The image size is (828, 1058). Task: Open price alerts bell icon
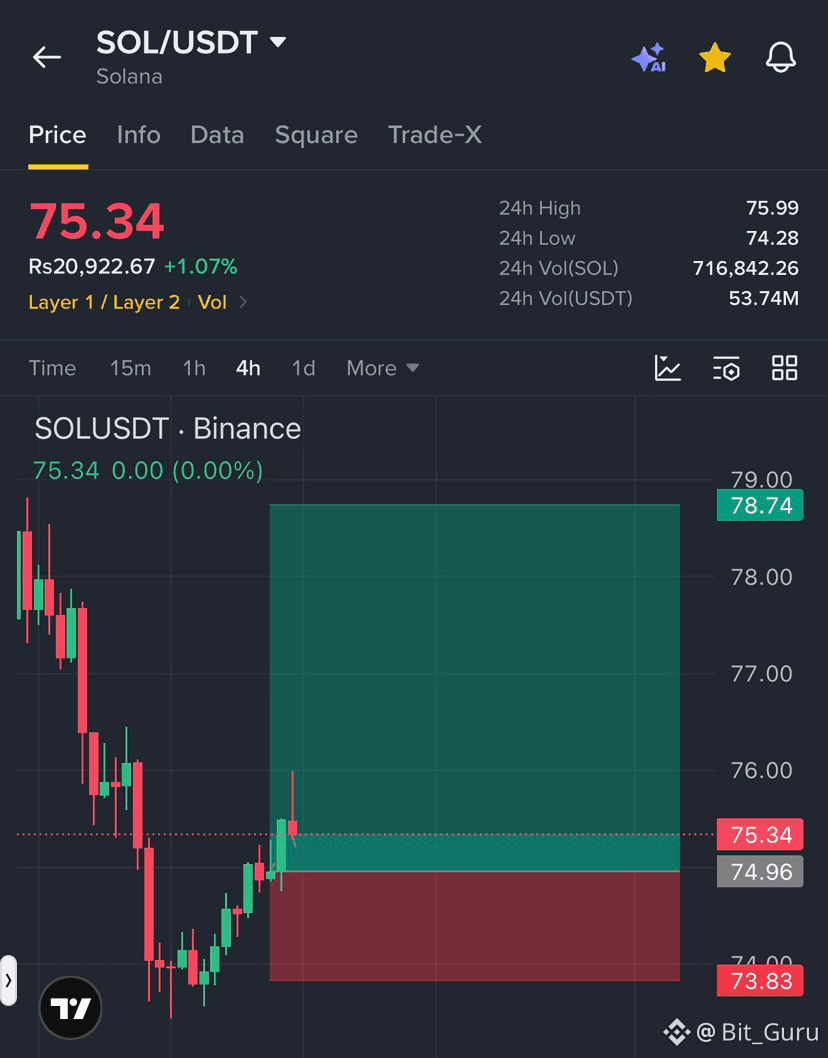[781, 57]
